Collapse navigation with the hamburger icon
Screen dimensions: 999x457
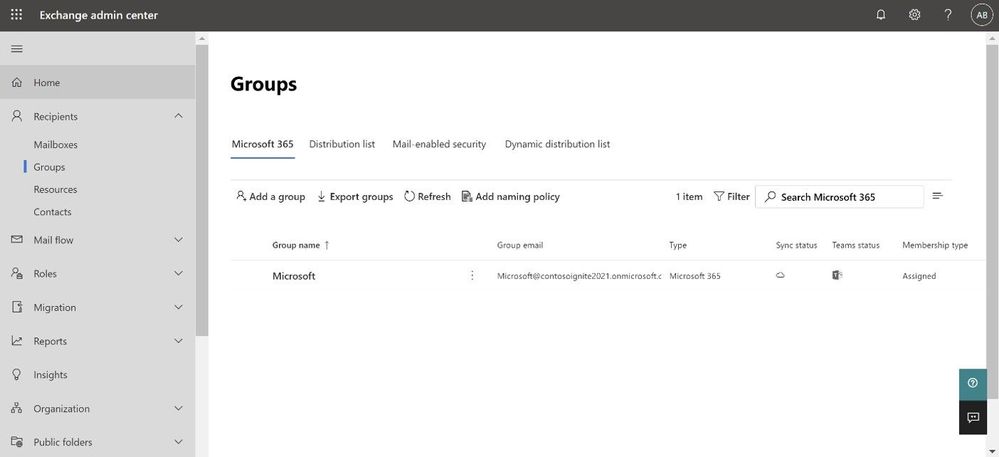pos(17,48)
